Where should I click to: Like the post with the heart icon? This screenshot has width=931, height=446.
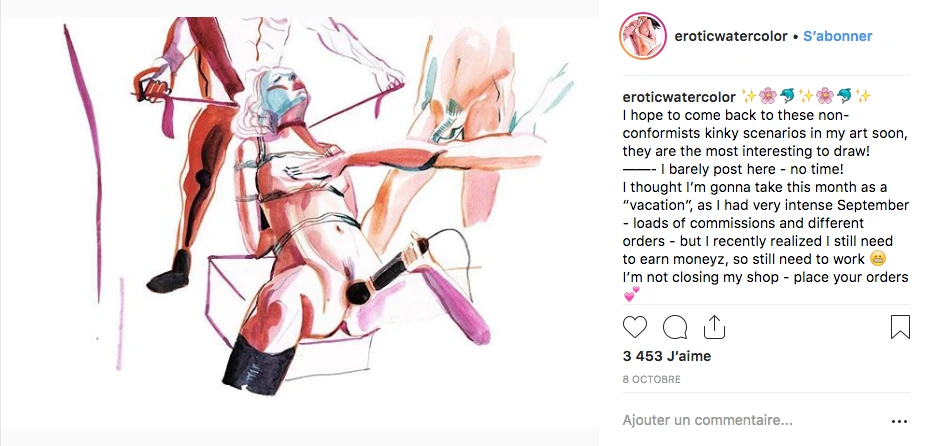pos(635,327)
